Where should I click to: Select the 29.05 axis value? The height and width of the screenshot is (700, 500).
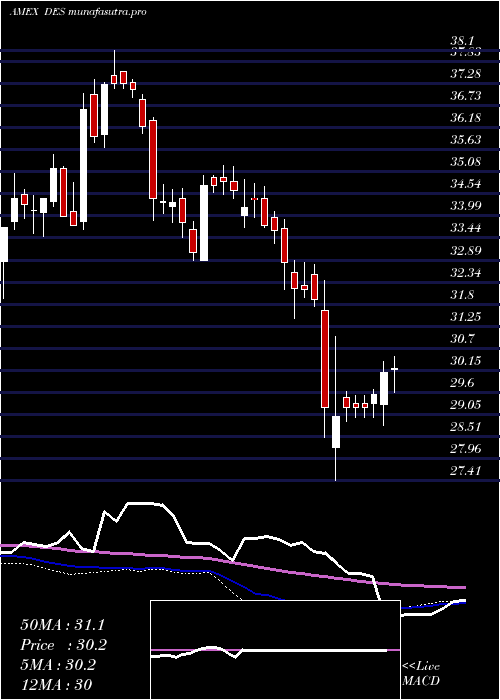pyautogui.click(x=465, y=405)
